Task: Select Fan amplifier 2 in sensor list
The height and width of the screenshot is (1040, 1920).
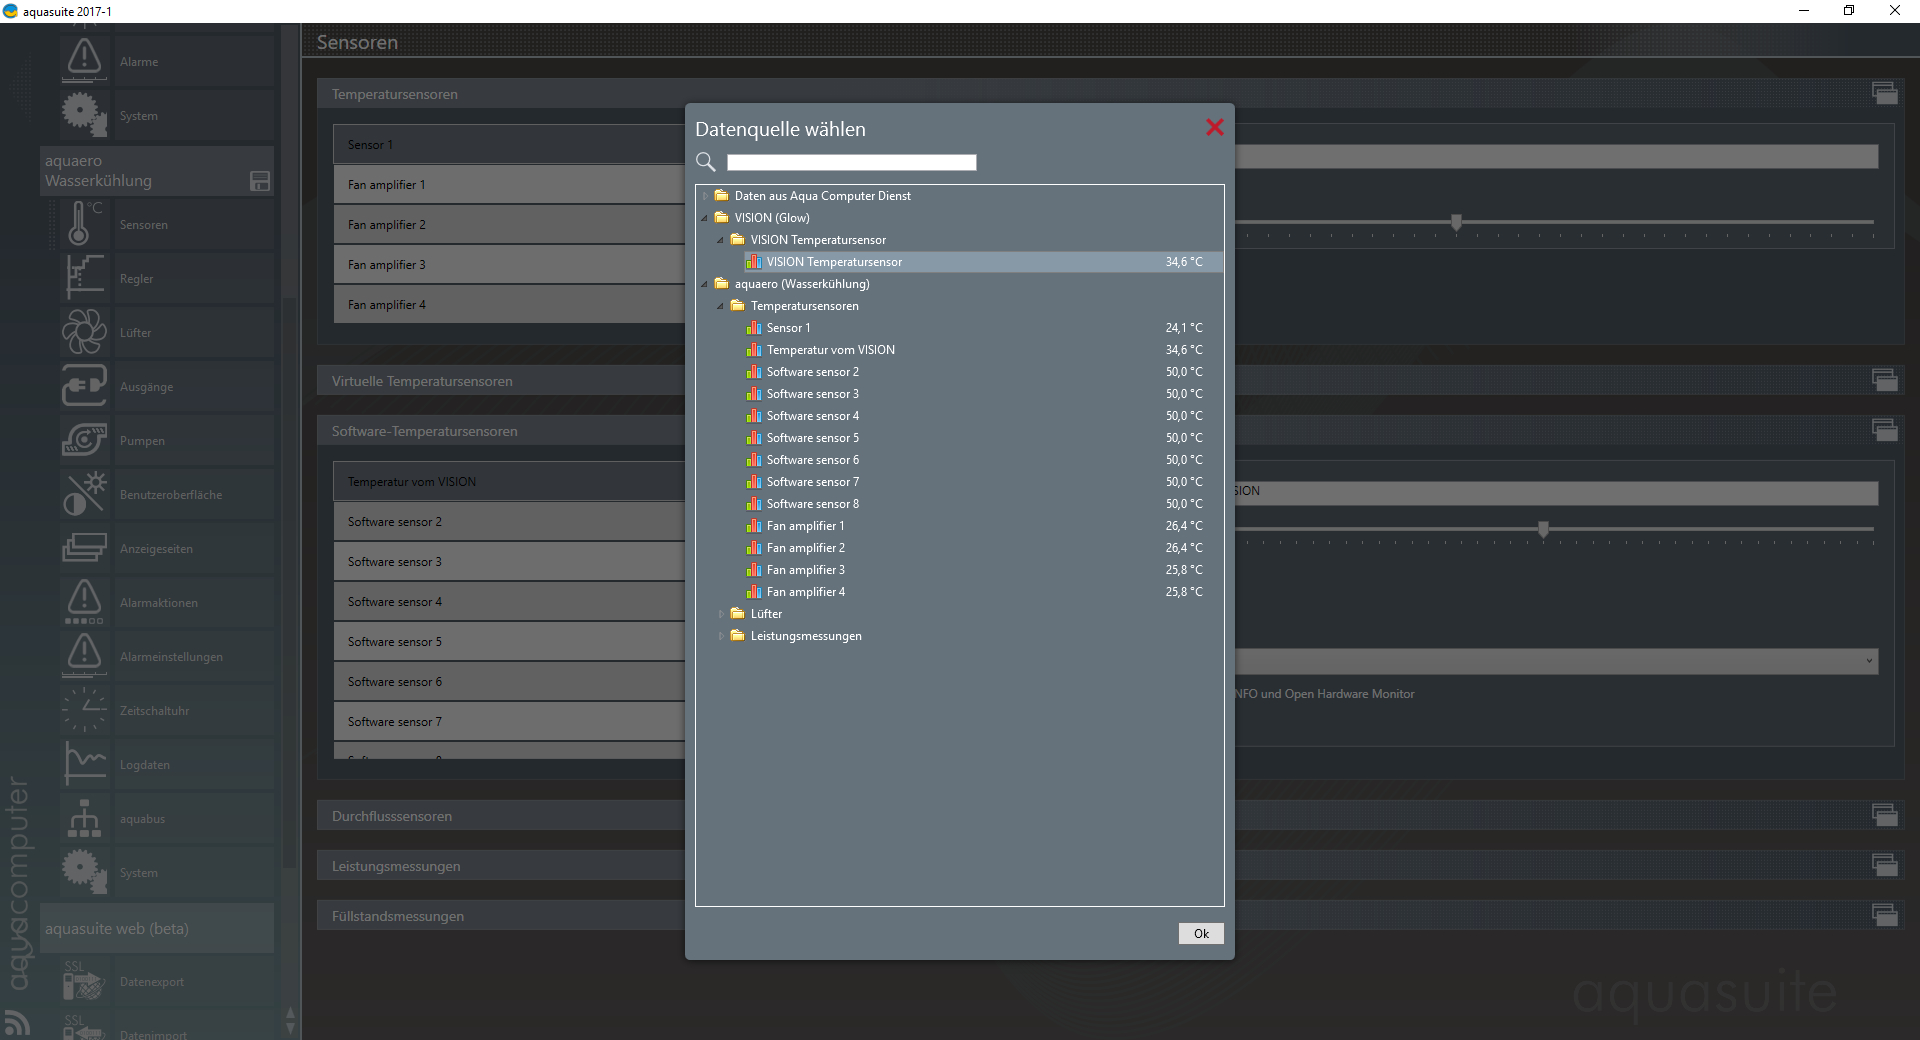Action: click(x=509, y=225)
